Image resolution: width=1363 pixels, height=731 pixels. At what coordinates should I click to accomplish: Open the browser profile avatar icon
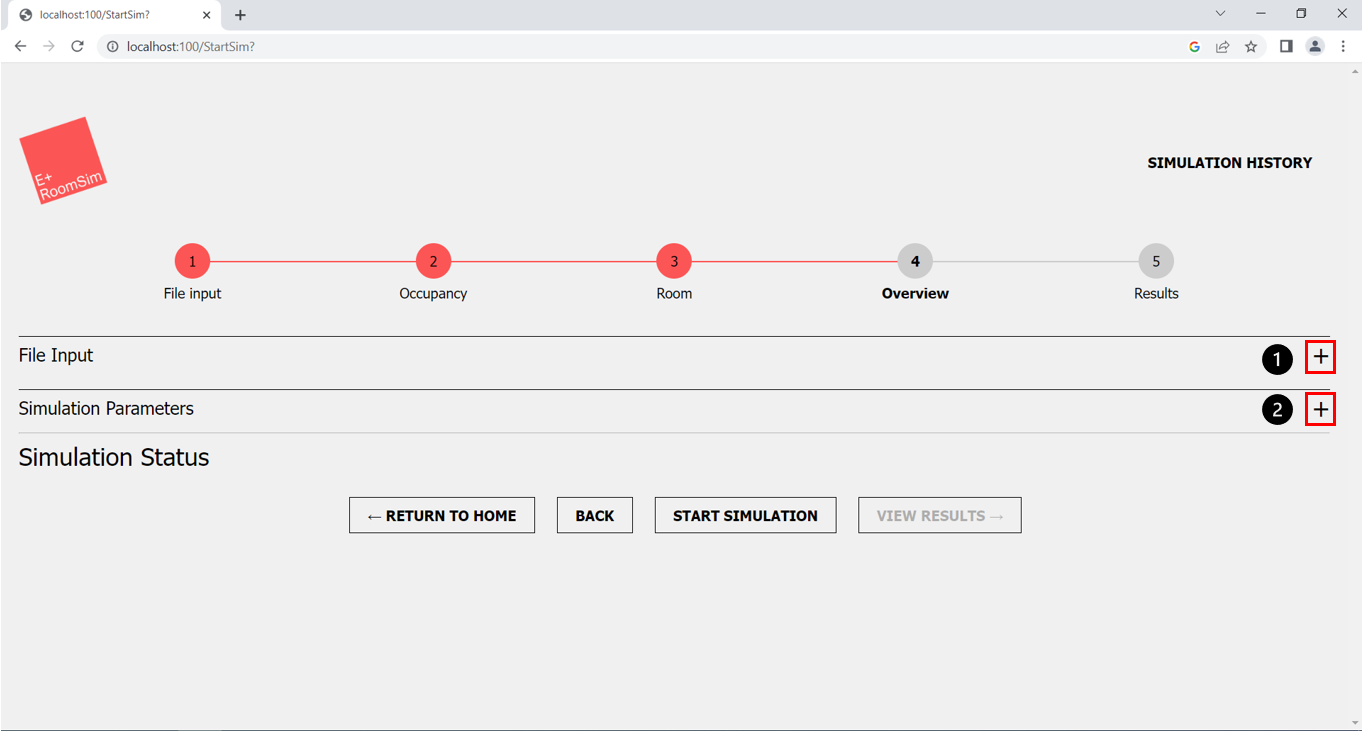click(x=1315, y=47)
